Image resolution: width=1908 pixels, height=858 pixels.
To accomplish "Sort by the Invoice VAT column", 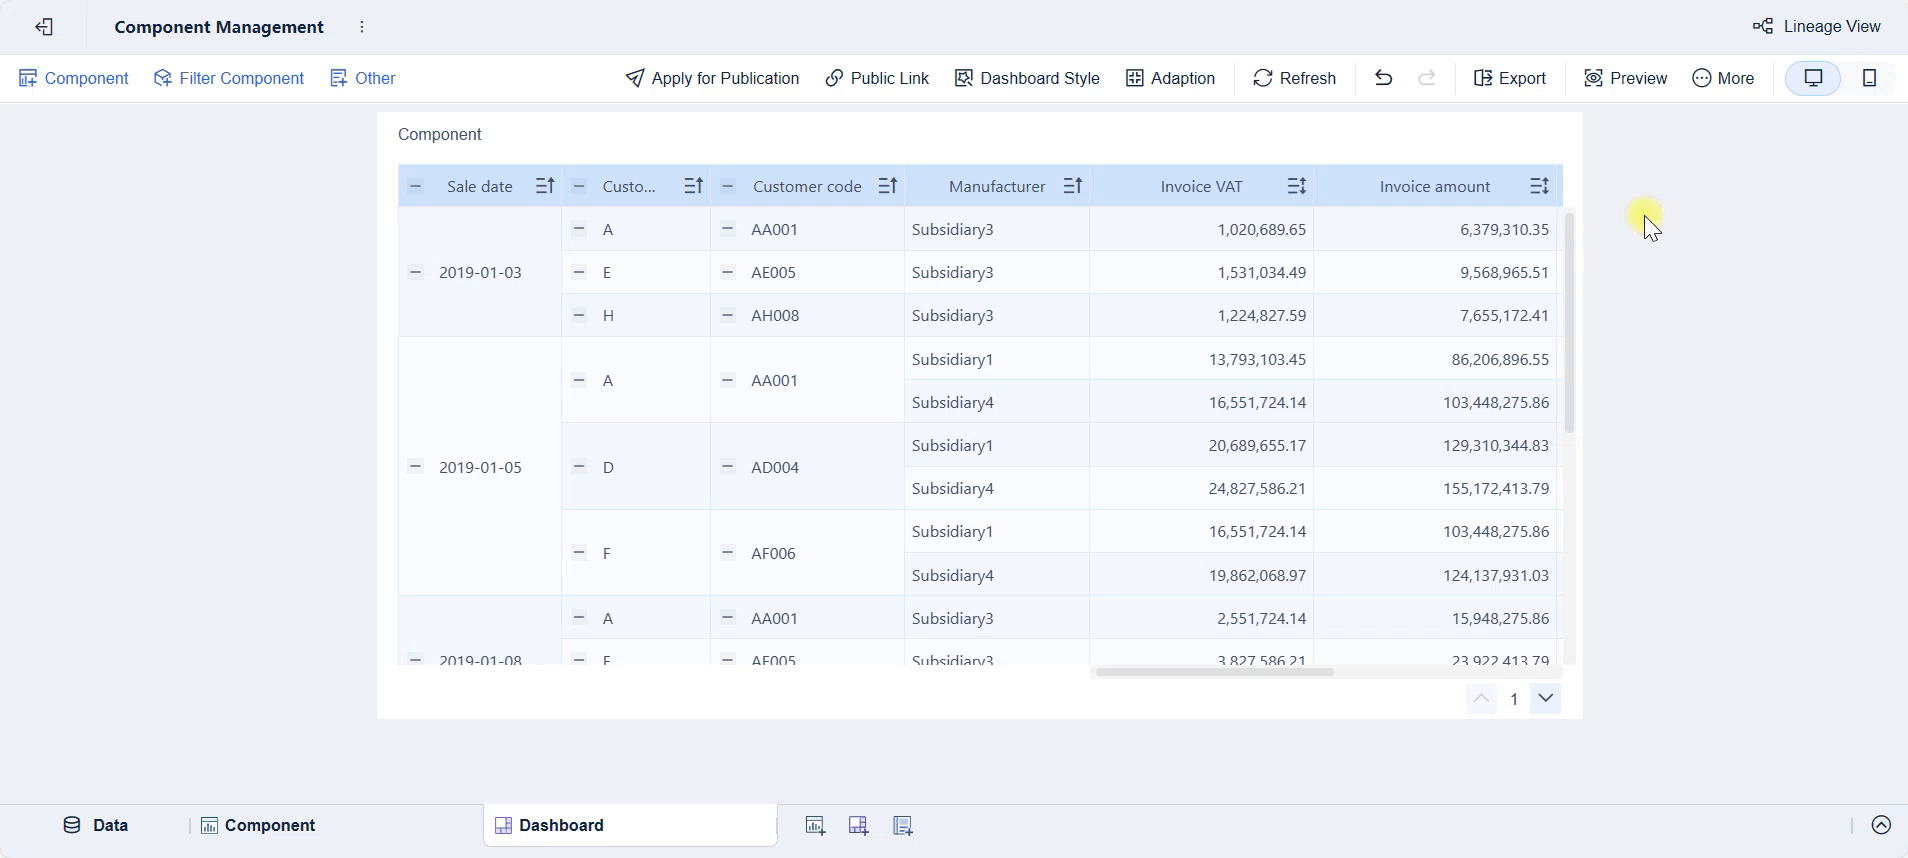I will pyautogui.click(x=1297, y=186).
